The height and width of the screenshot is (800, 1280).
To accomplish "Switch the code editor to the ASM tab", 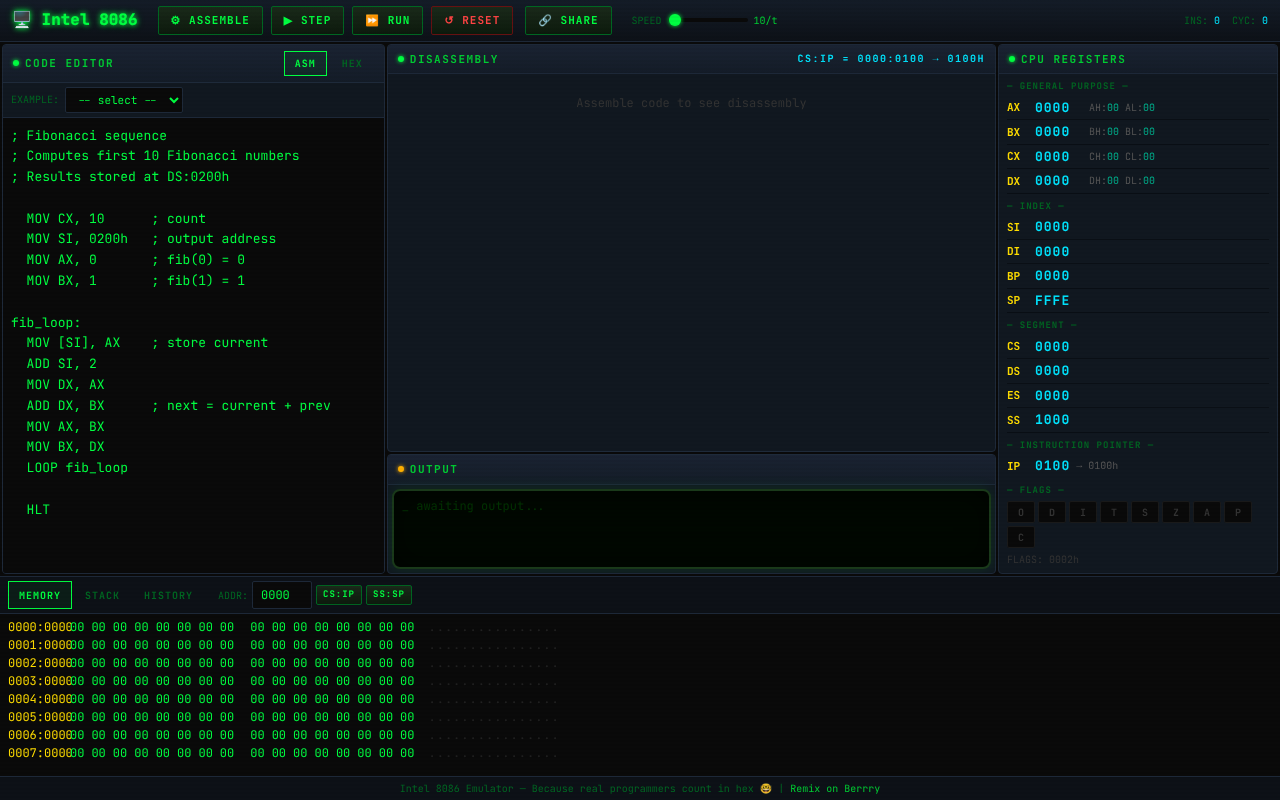I will [305, 64].
